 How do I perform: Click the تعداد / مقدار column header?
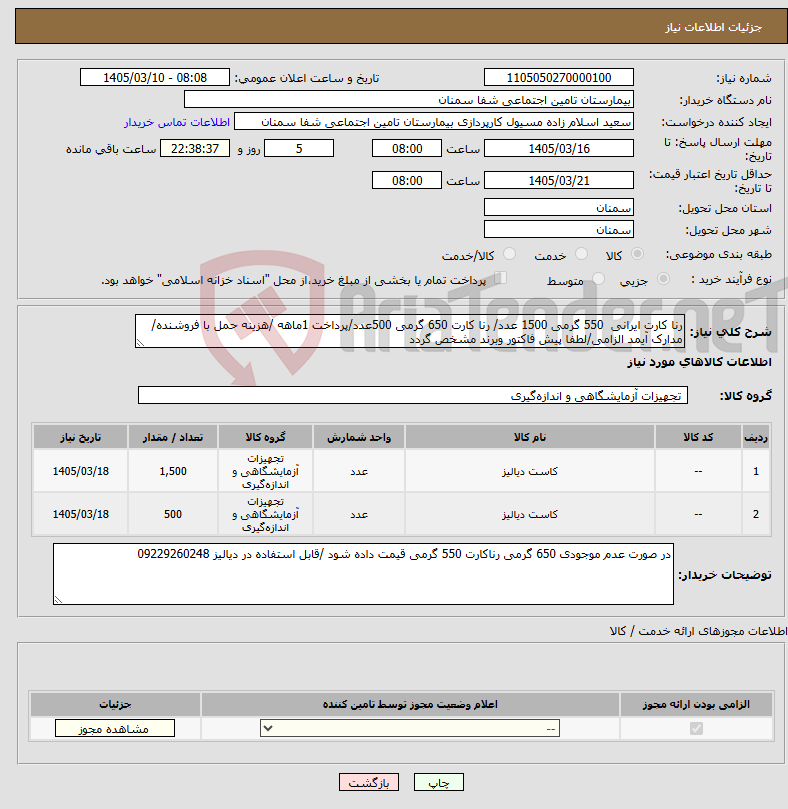coord(173,437)
